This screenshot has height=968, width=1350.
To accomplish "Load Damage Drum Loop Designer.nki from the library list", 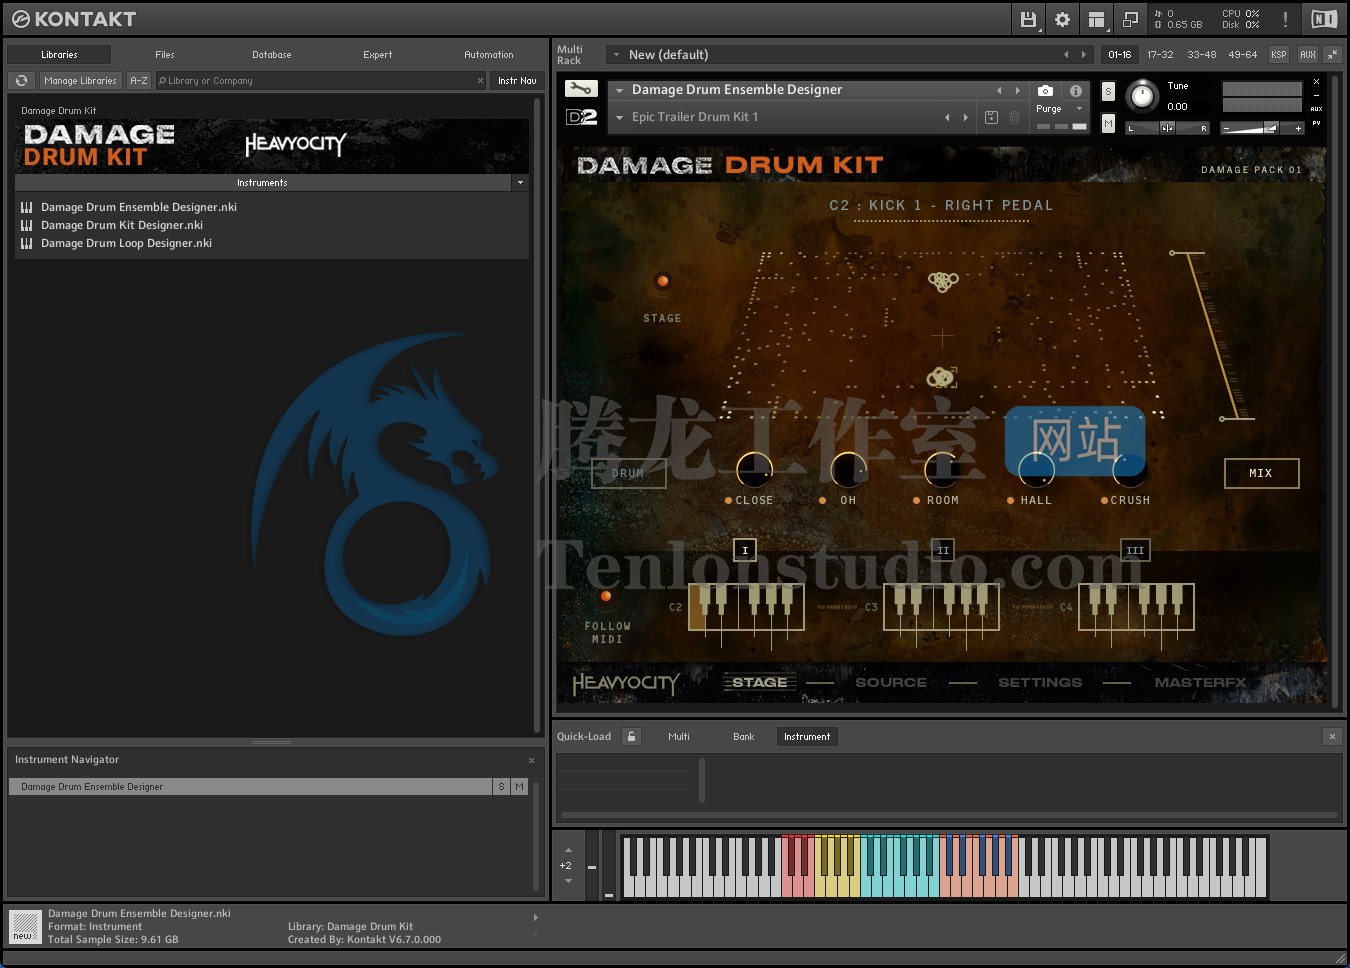I will click(126, 243).
